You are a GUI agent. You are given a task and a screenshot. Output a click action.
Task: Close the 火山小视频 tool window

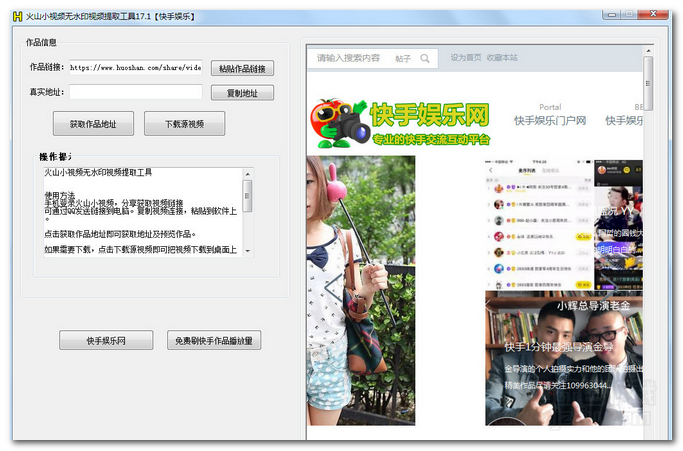[x=653, y=15]
